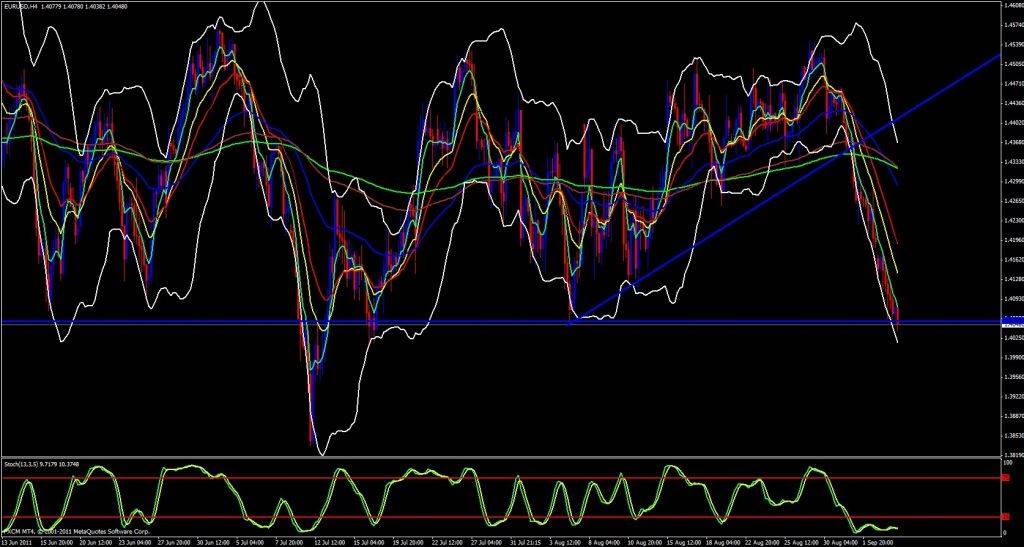Click the '19 Jul 20:00' time label

pos(409,542)
